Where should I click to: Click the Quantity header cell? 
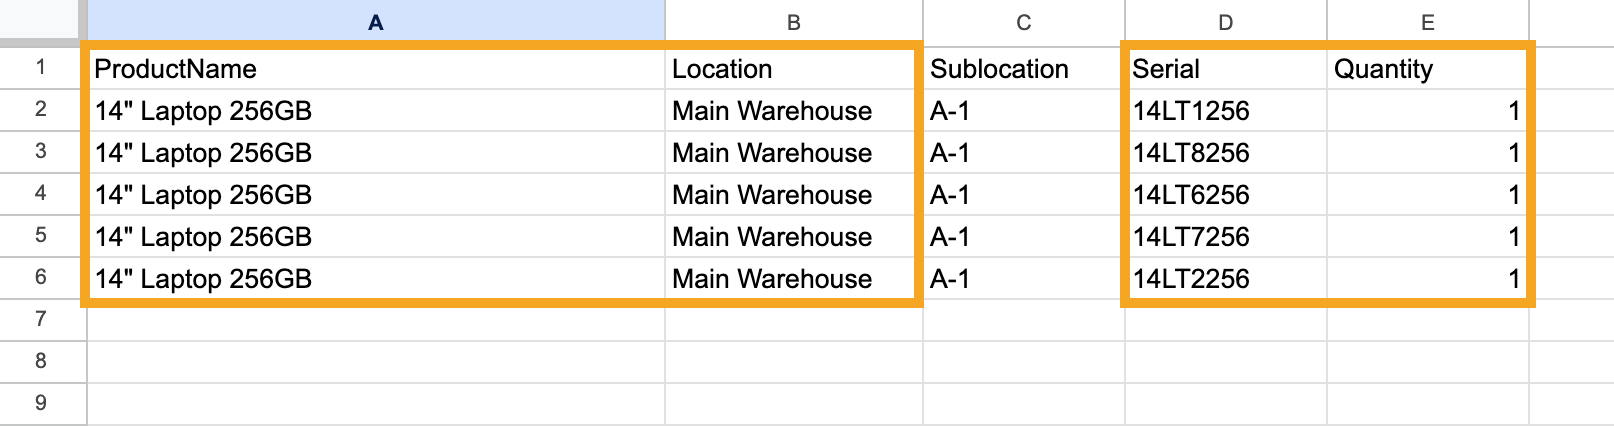click(x=1428, y=69)
